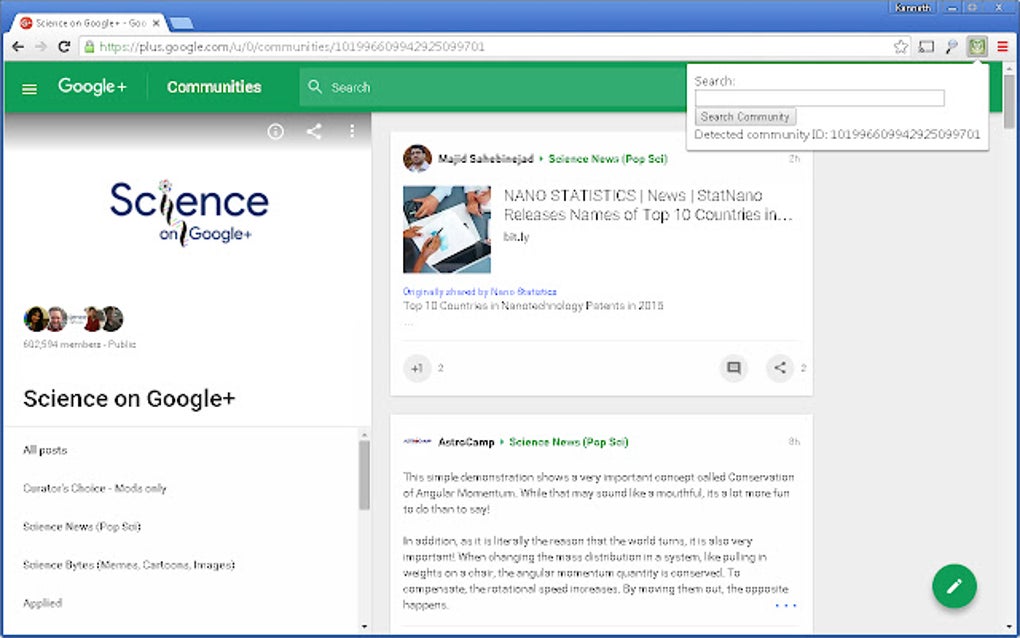Click the AstroCamp profile logo

click(x=417, y=441)
